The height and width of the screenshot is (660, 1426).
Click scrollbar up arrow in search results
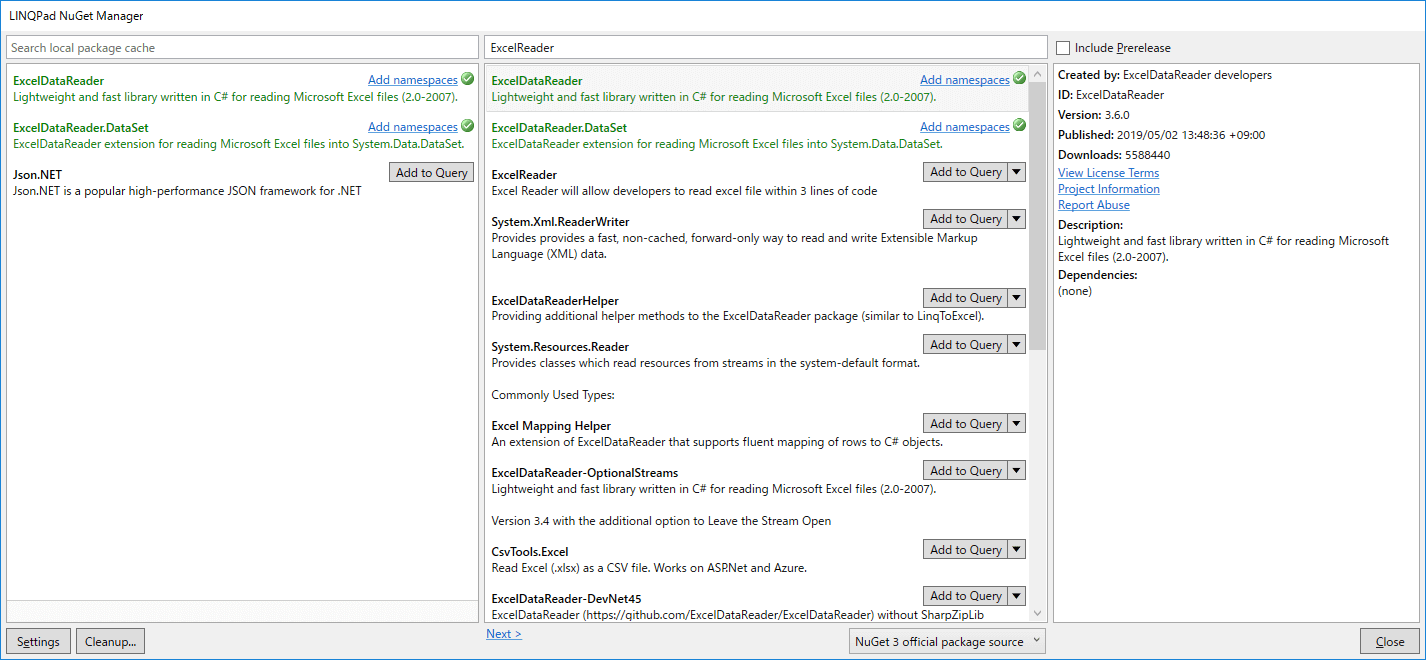click(1037, 72)
